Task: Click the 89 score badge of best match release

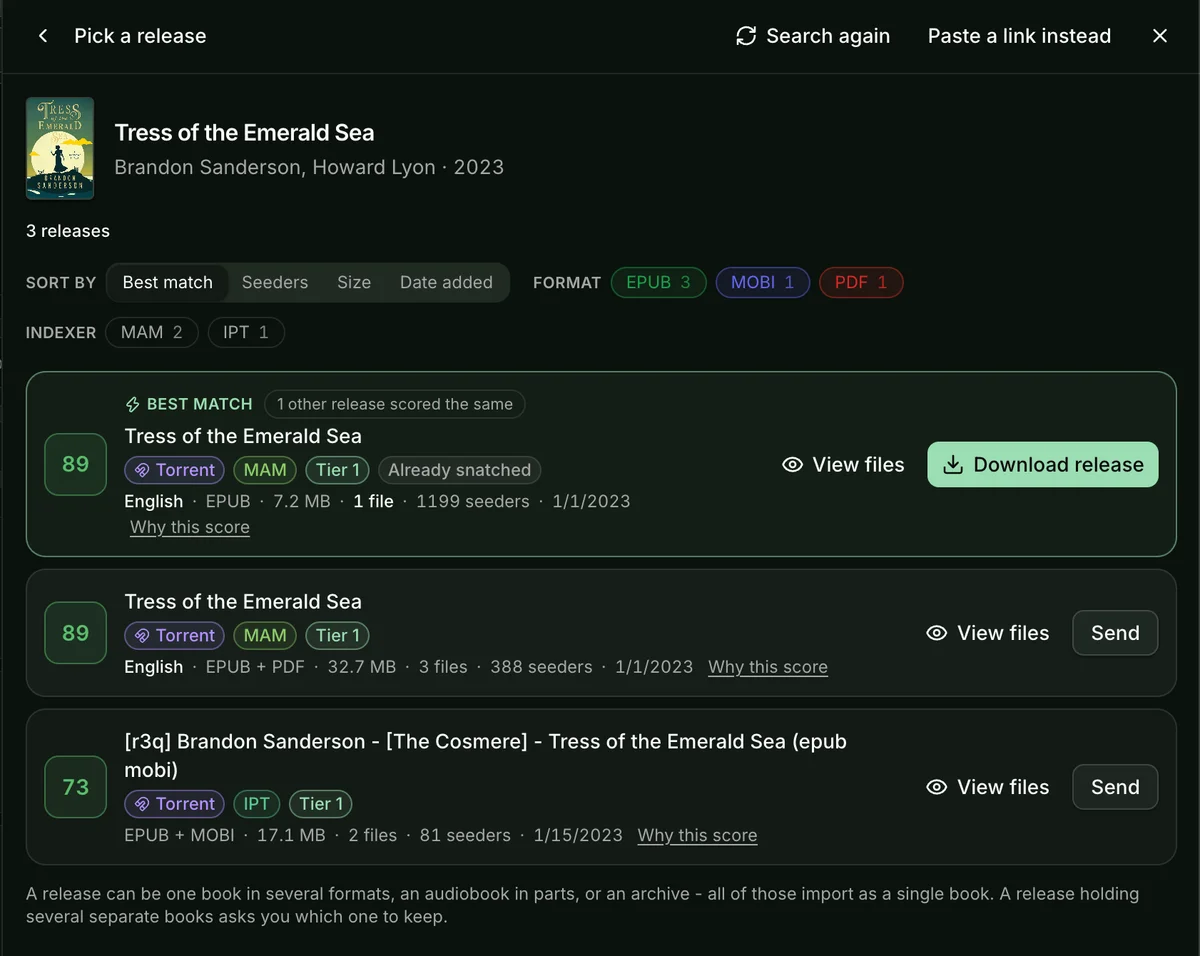Action: pos(76,464)
